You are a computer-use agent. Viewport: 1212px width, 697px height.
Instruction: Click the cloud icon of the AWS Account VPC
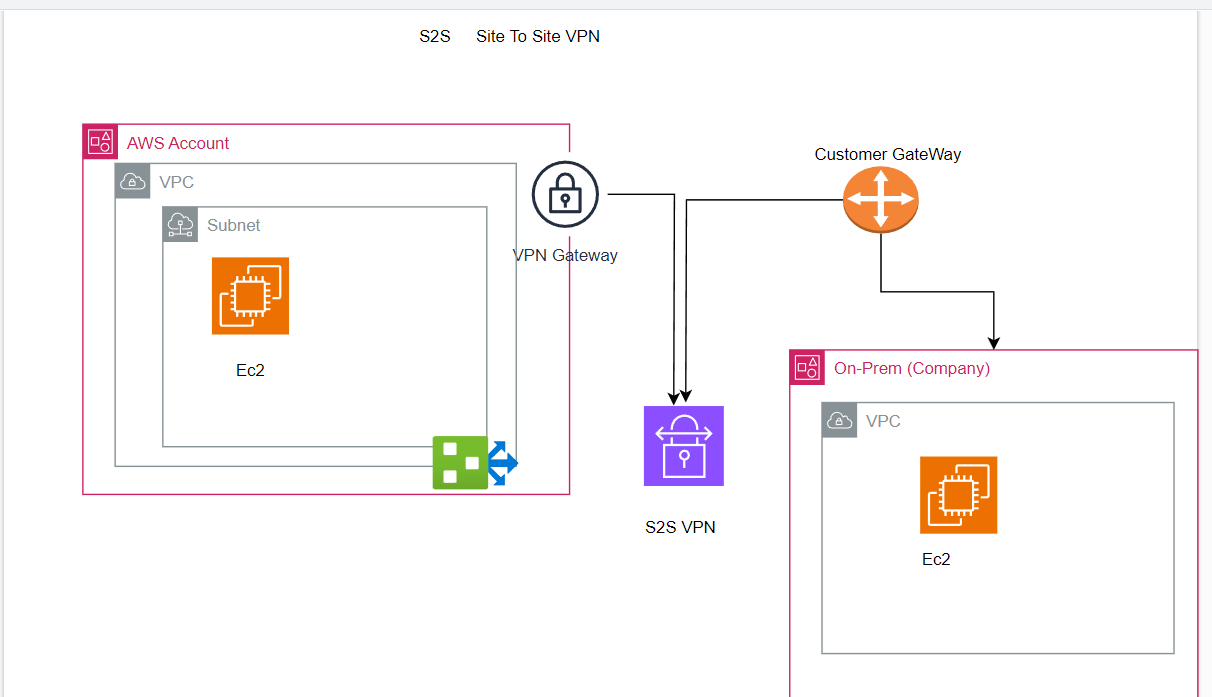click(132, 181)
